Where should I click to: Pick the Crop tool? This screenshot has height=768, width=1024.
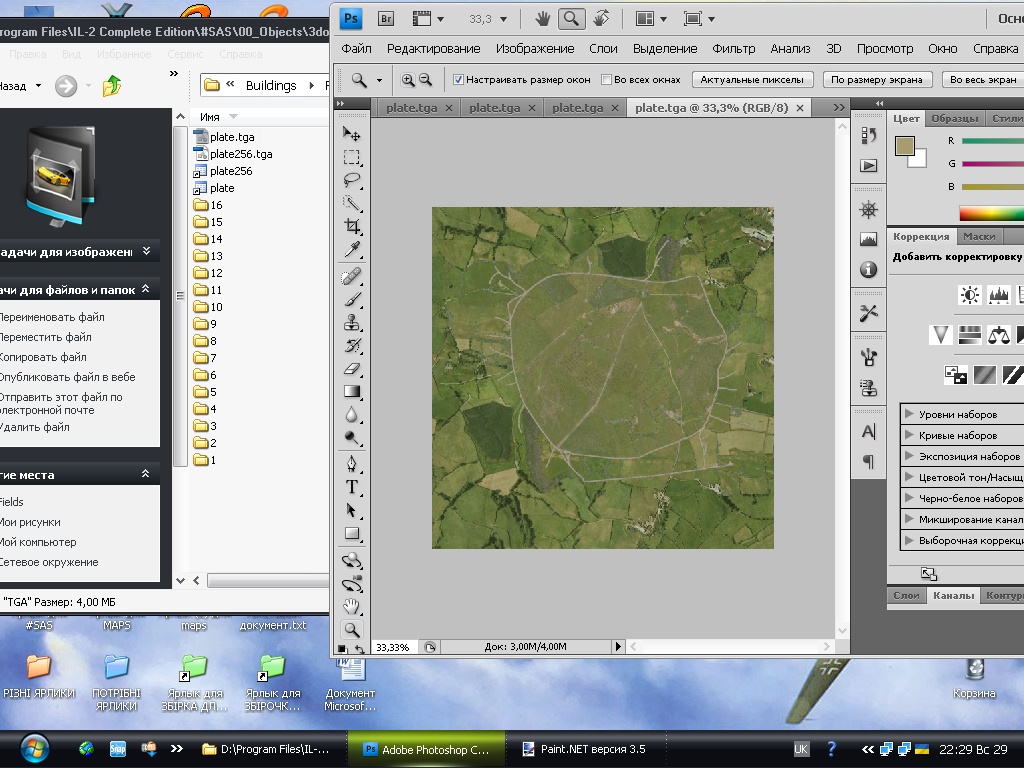pos(351,227)
